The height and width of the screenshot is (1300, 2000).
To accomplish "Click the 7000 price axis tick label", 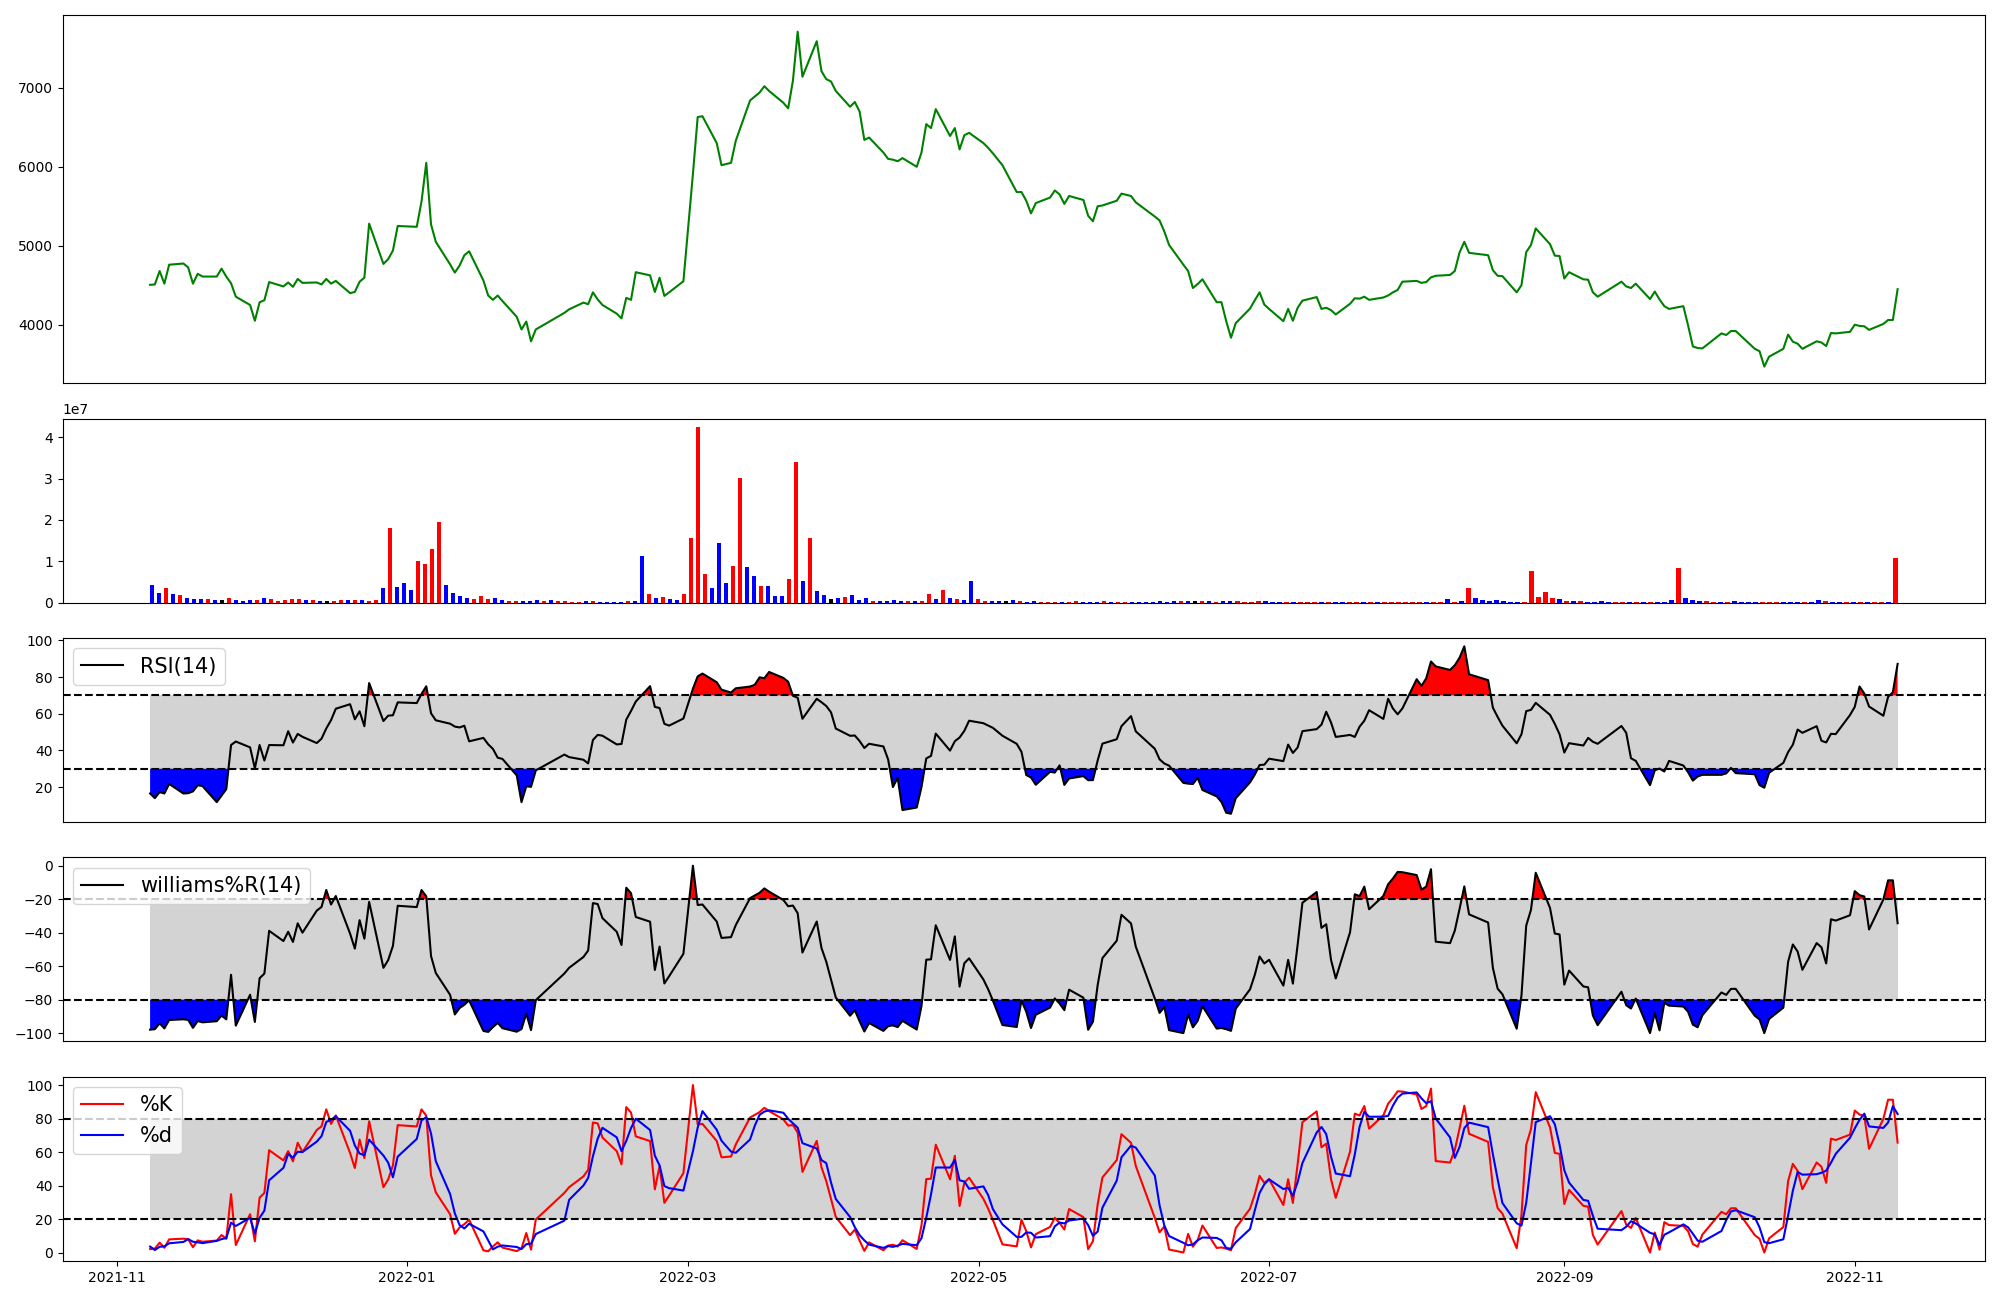I will click(x=34, y=88).
